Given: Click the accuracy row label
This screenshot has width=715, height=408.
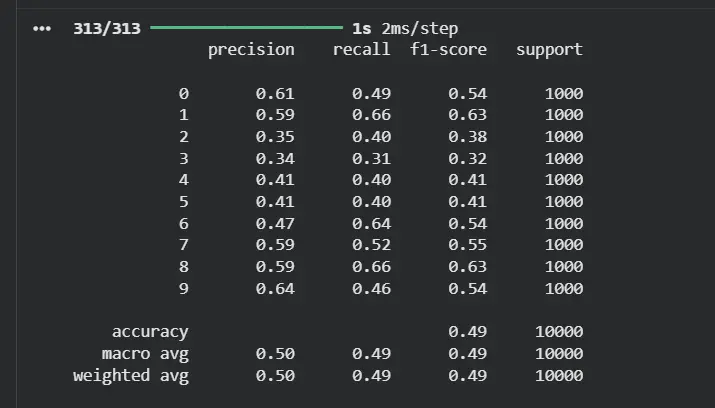Looking at the screenshot, I should [x=150, y=332].
